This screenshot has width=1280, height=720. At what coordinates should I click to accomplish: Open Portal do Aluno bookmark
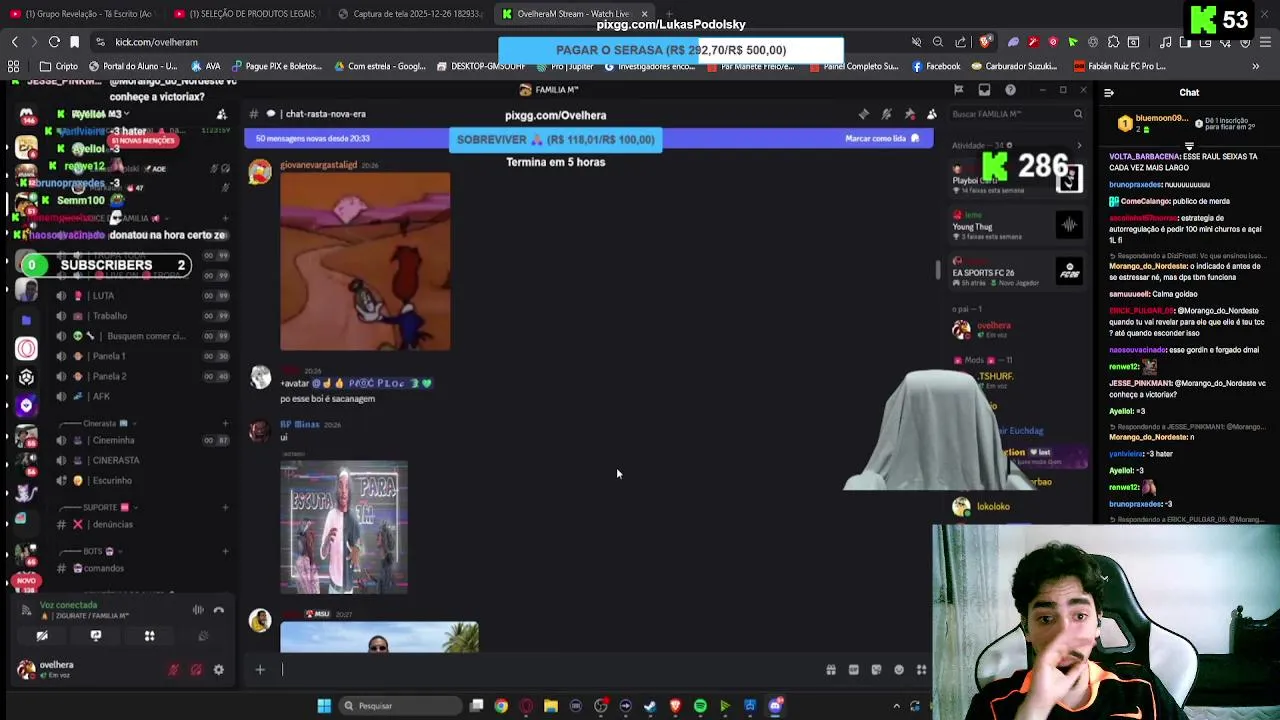point(133,66)
